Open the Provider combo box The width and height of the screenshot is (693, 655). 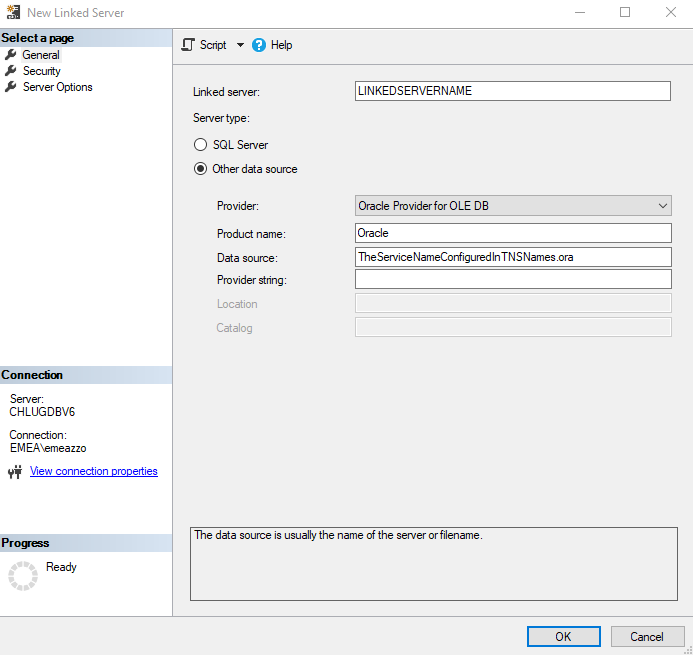(x=513, y=206)
